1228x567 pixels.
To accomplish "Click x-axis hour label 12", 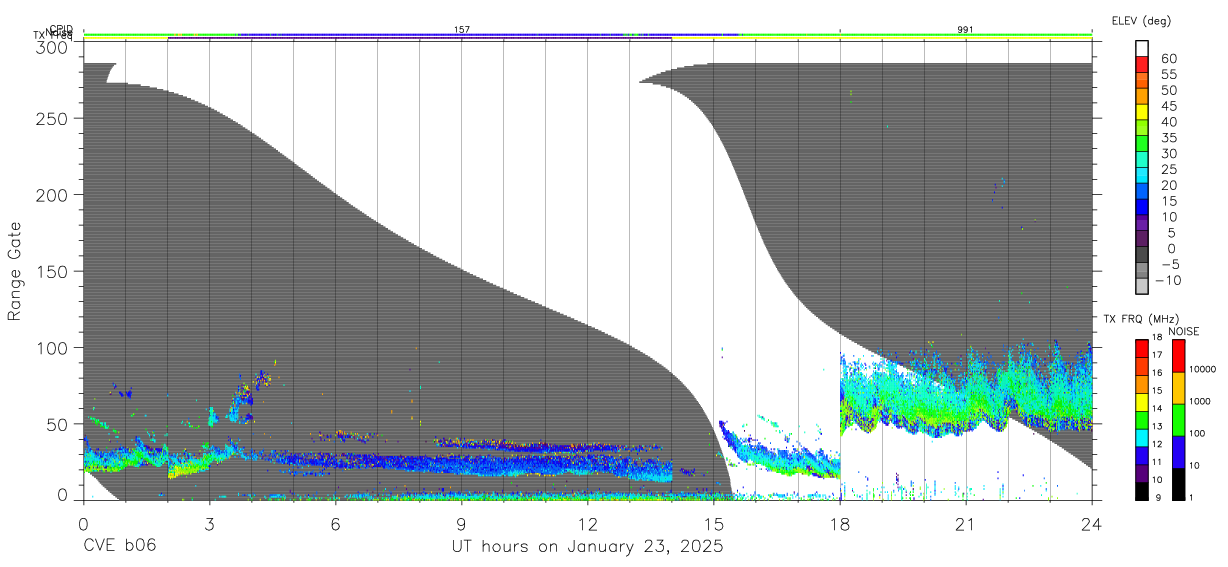I will 587,523.
